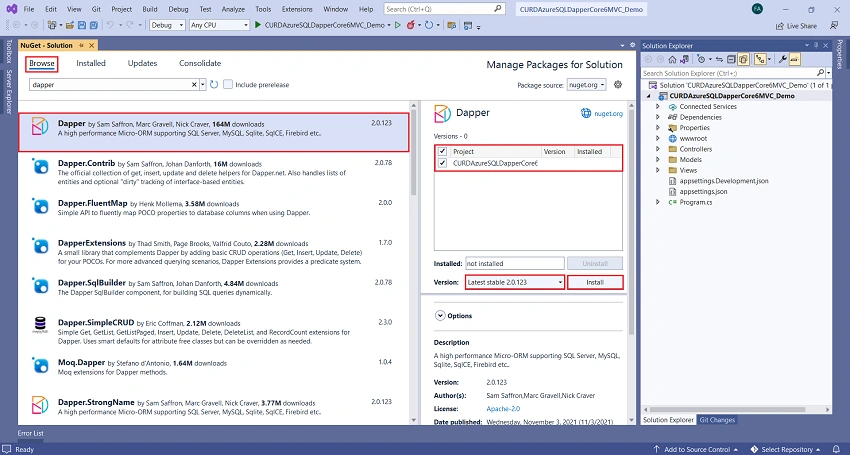Viewport: 850px width, 455px height.
Task: Click in the Search Solution Explorer field
Action: (731, 73)
